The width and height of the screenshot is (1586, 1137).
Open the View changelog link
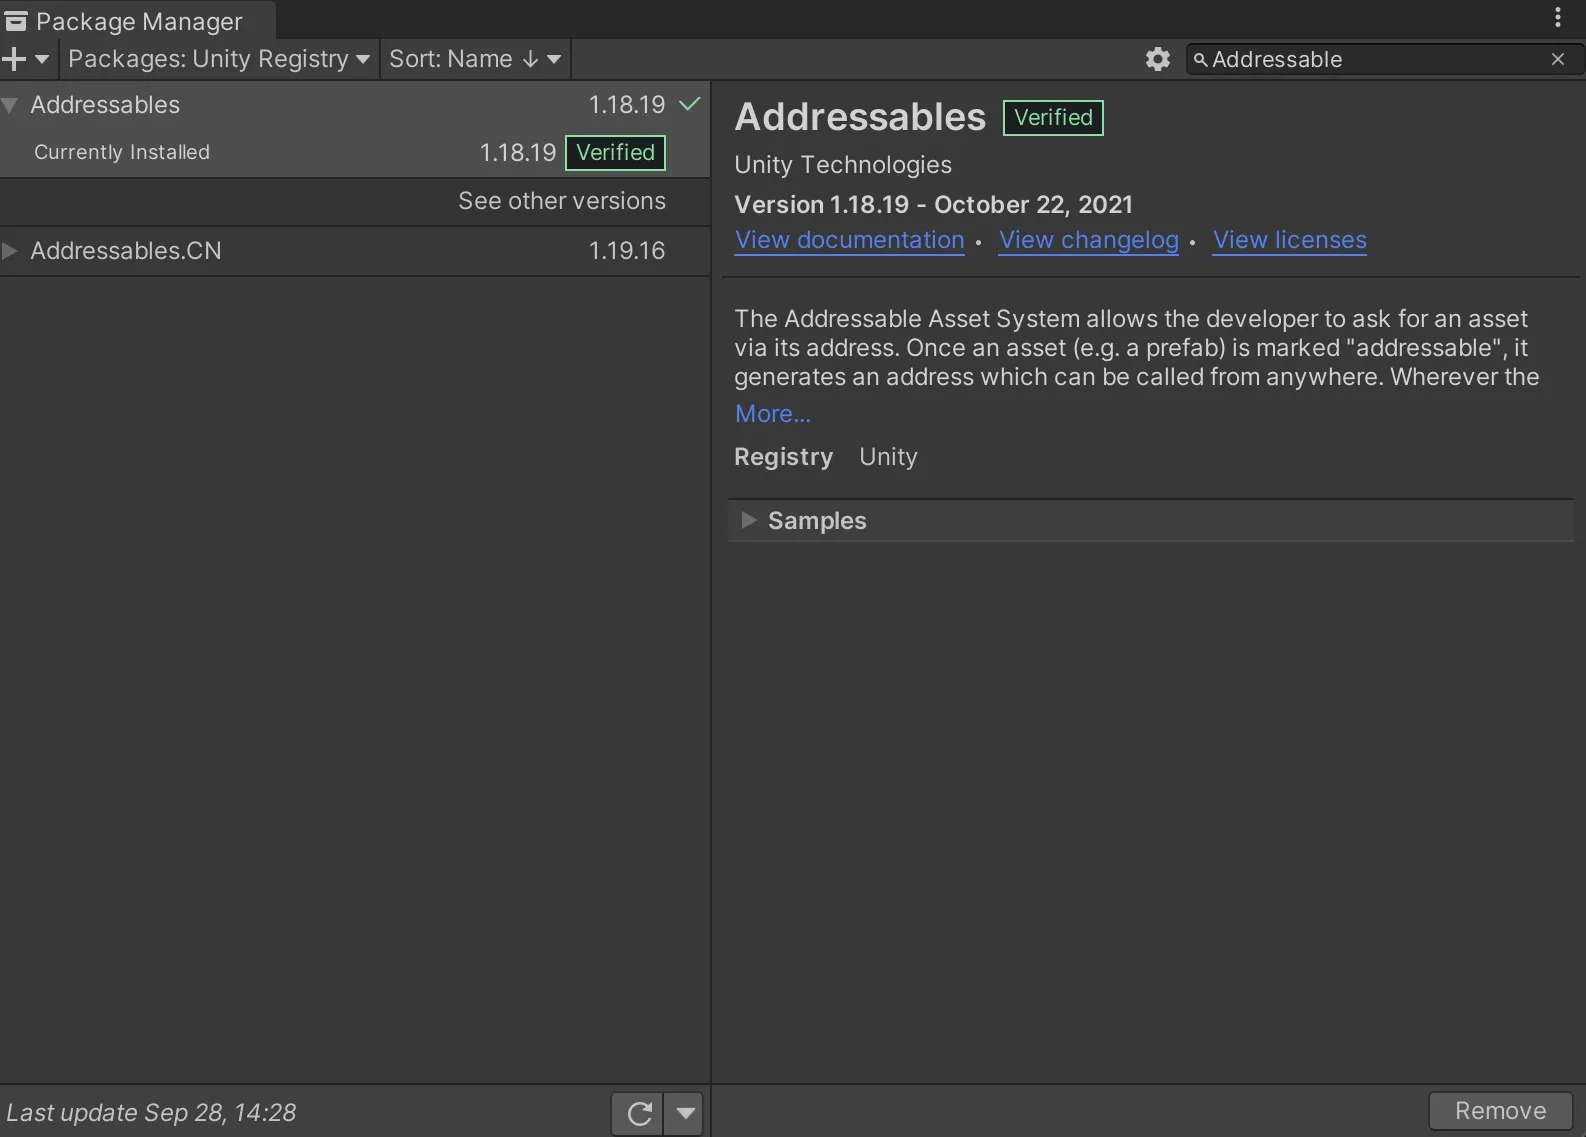(x=1089, y=240)
